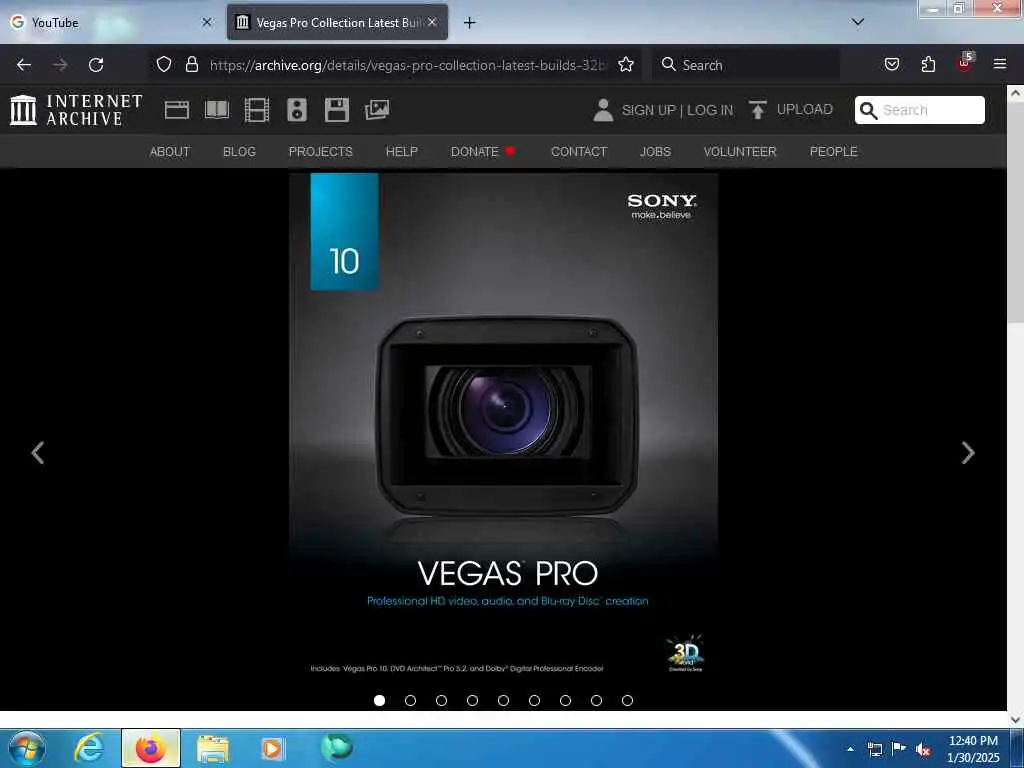The image size is (1024, 768).
Task: Click the Internet Archive logo
Action: (x=76, y=110)
